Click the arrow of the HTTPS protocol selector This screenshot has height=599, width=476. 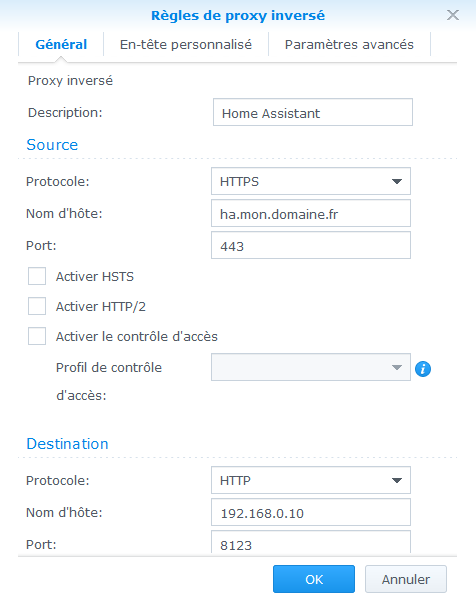point(397,181)
